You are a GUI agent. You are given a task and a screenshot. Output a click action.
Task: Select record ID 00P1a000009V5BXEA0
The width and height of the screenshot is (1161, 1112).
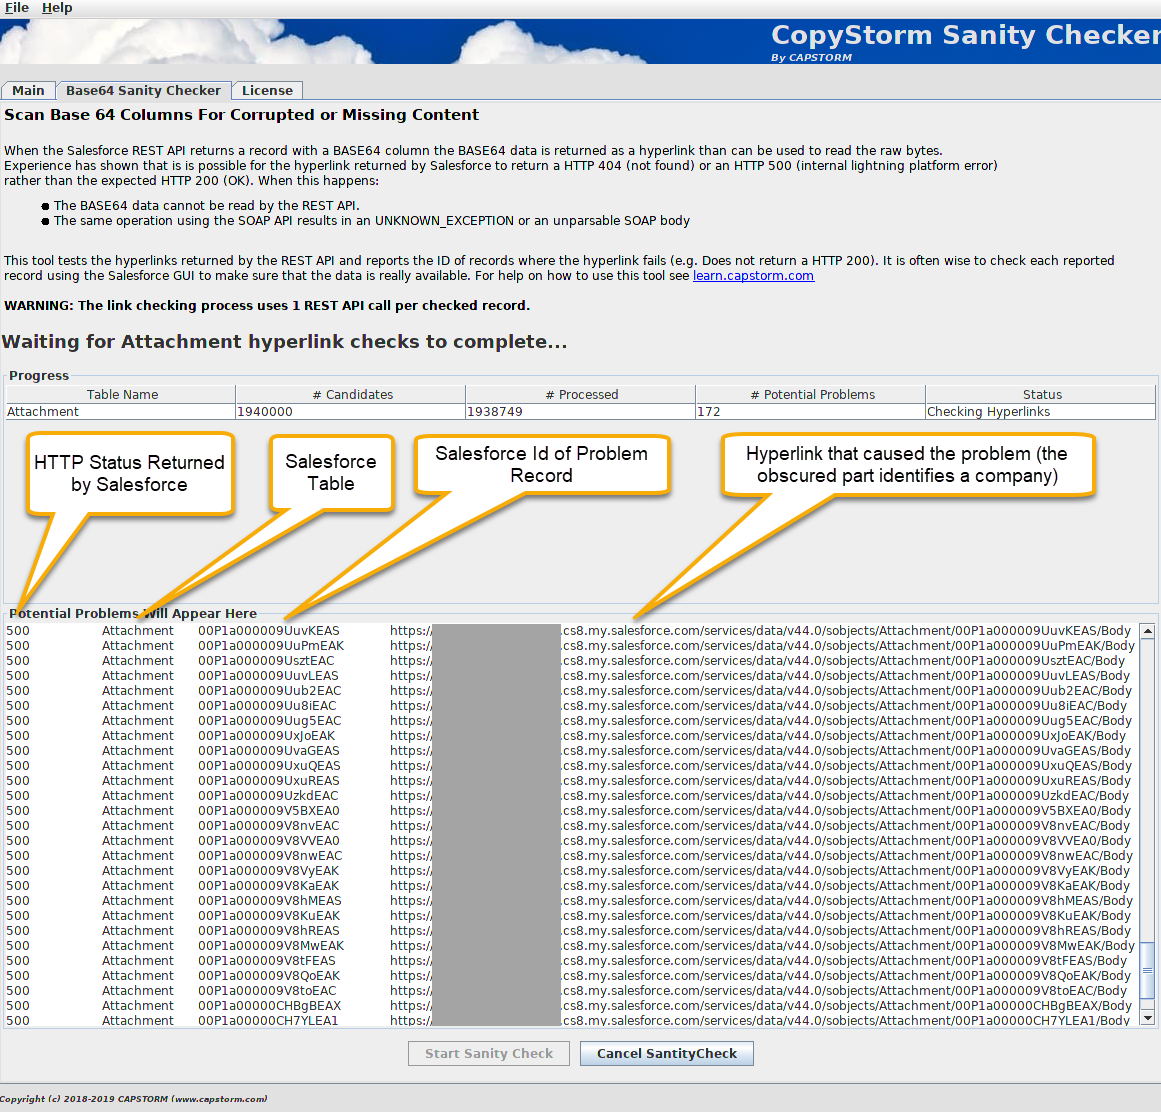point(269,811)
